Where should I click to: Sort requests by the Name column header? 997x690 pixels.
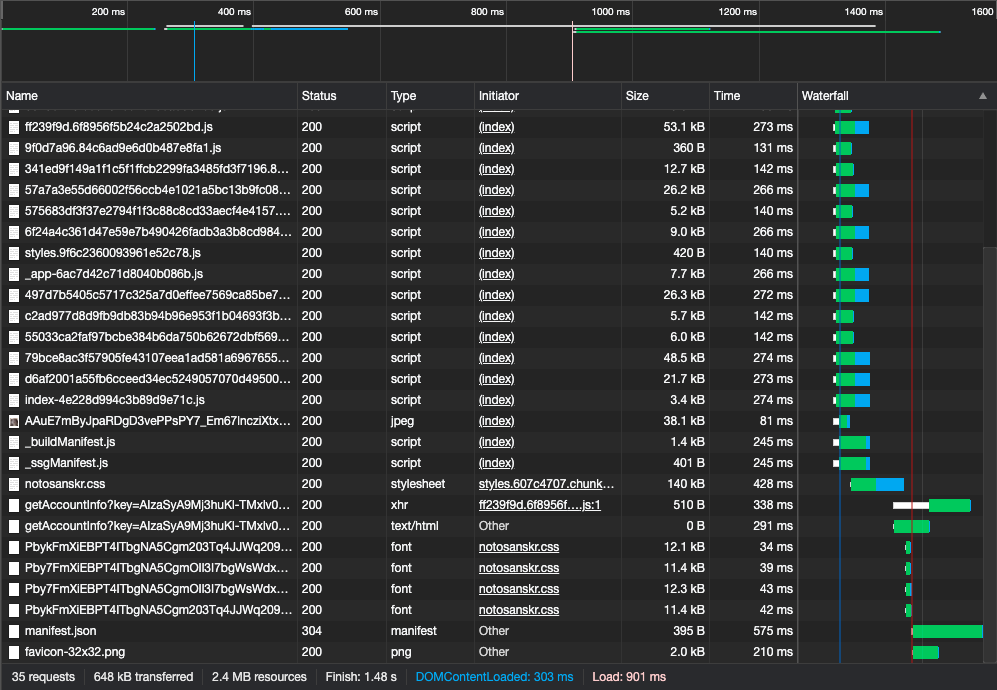click(x=150, y=96)
